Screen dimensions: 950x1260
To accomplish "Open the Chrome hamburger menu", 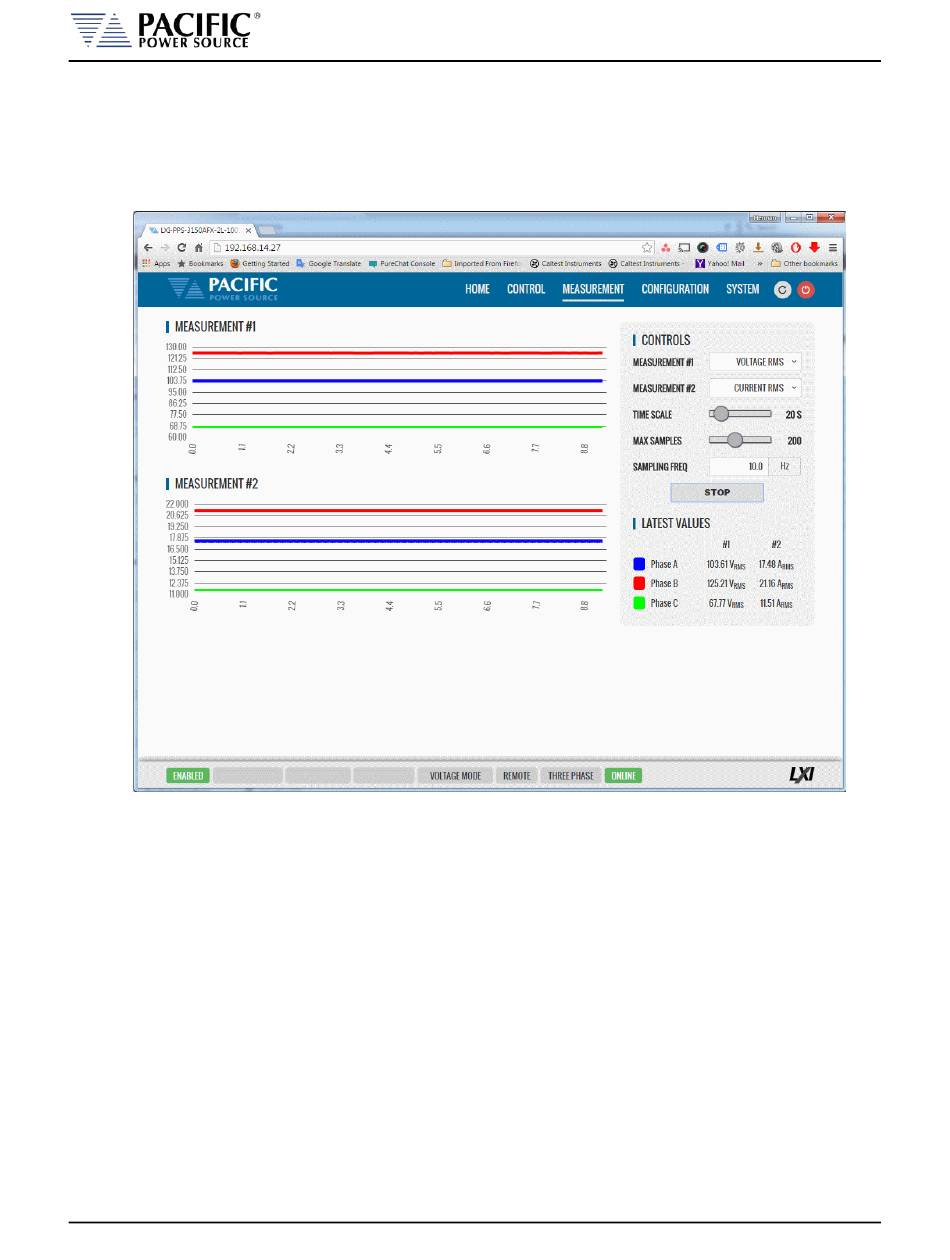I will (x=832, y=247).
